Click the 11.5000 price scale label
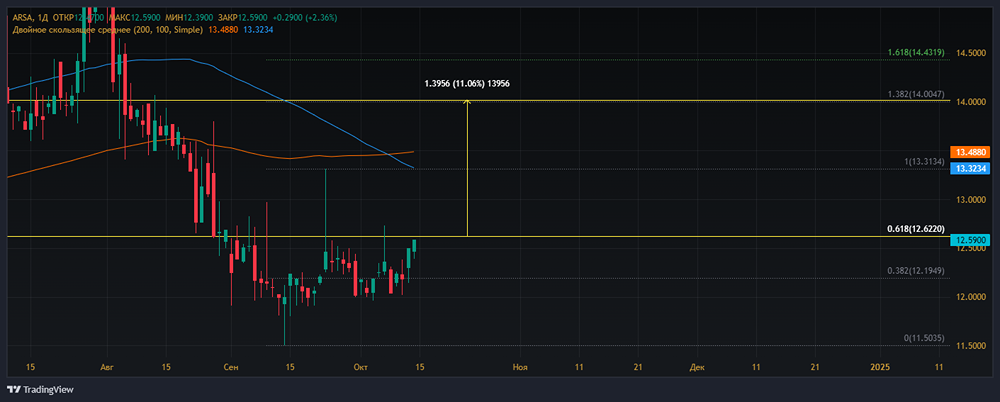The width and height of the screenshot is (1000, 402). tap(970, 347)
